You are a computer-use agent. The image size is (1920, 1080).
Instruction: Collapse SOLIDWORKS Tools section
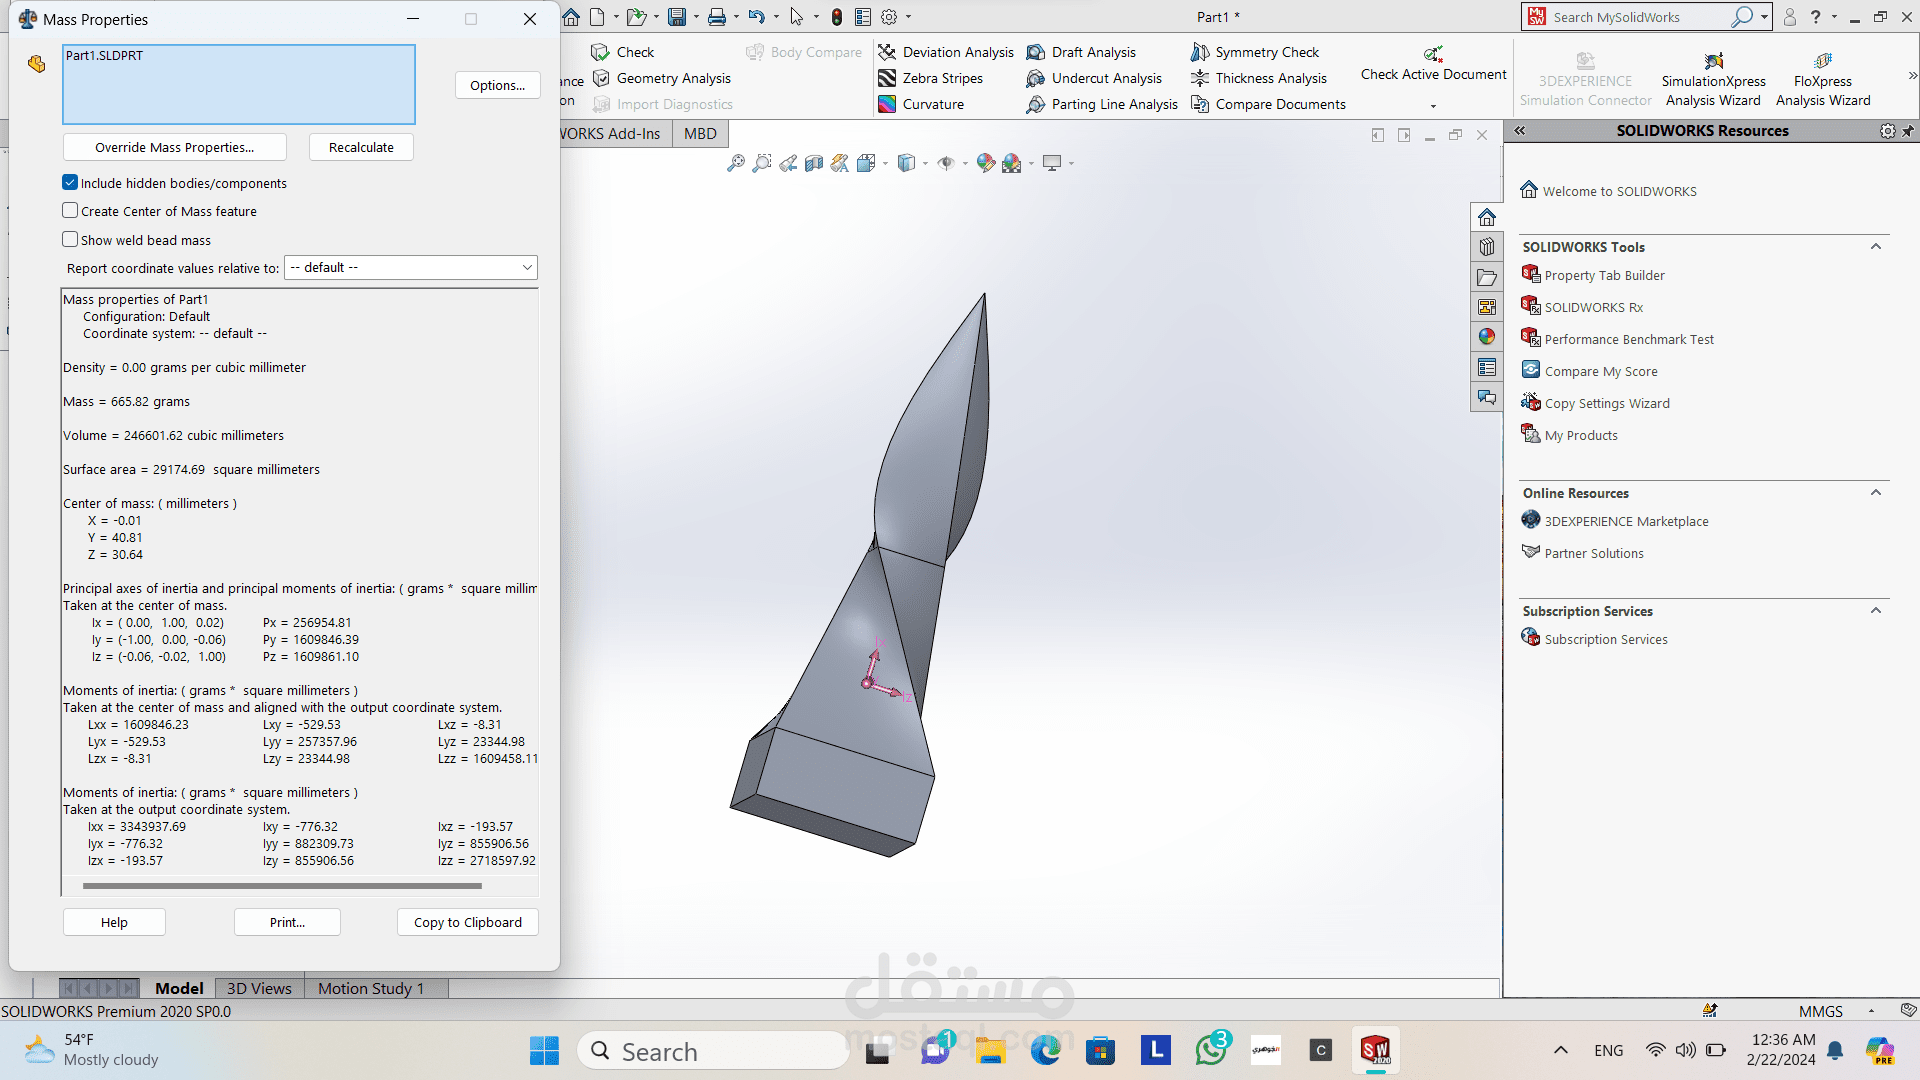click(1876, 247)
